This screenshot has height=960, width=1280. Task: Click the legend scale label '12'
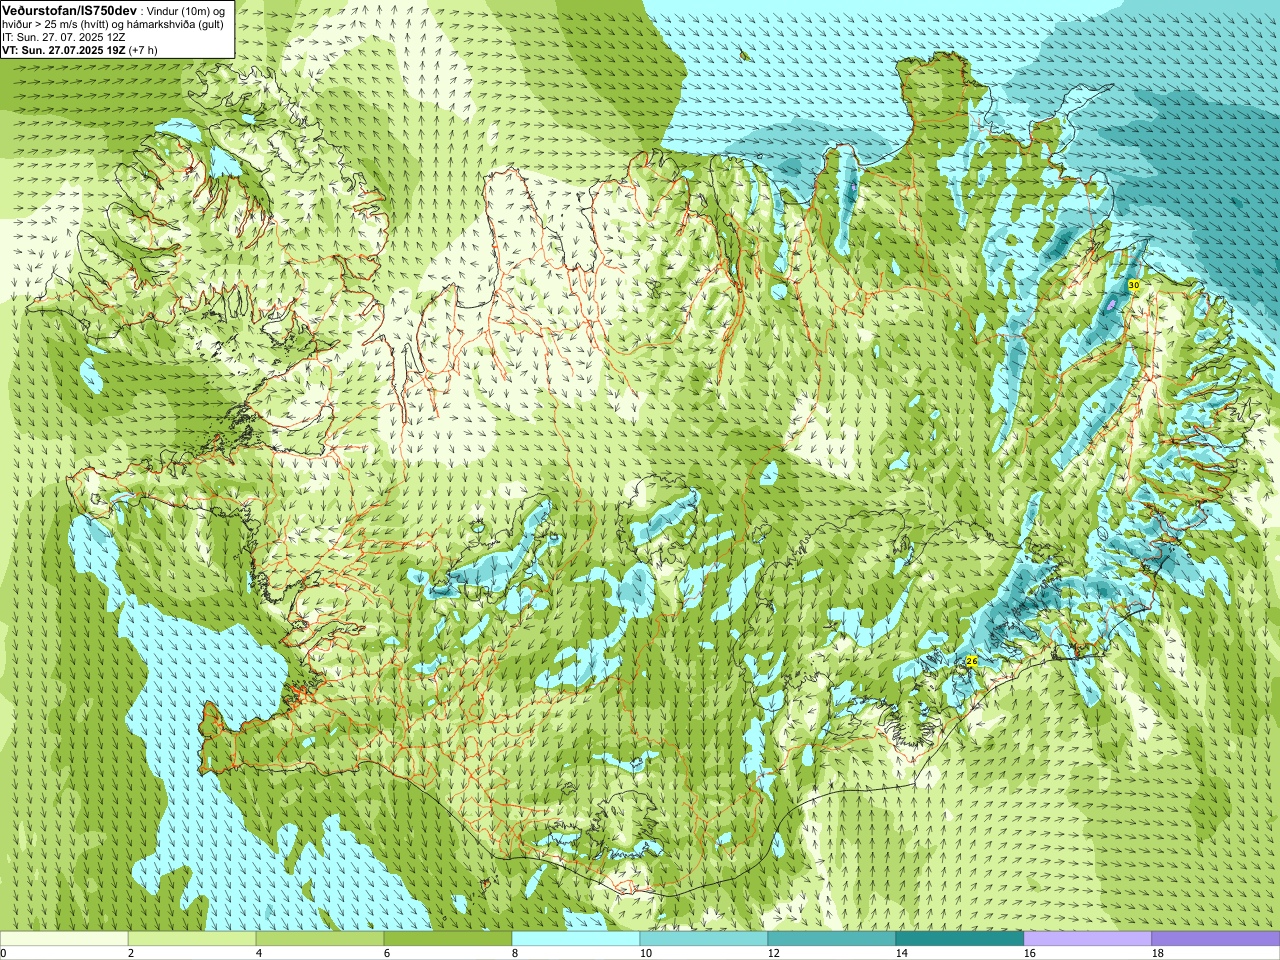(x=773, y=954)
